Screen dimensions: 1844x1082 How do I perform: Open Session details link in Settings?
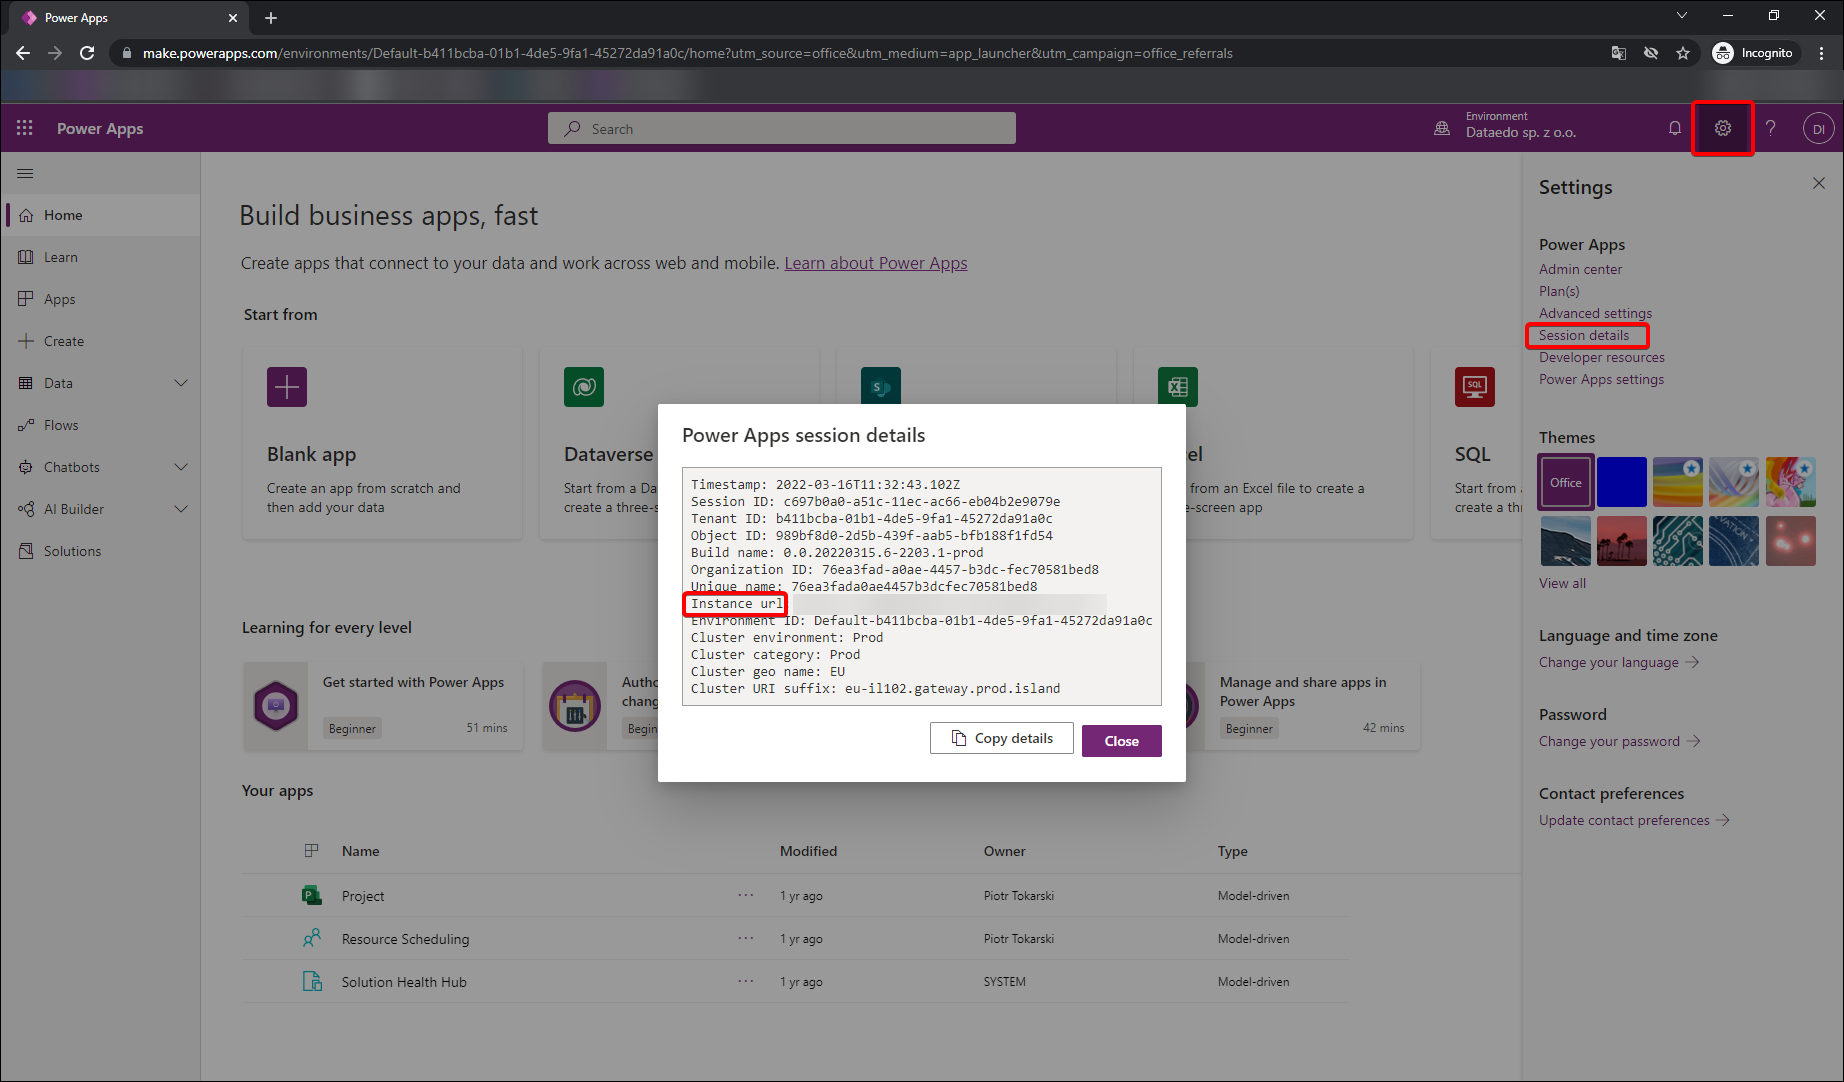click(1584, 336)
